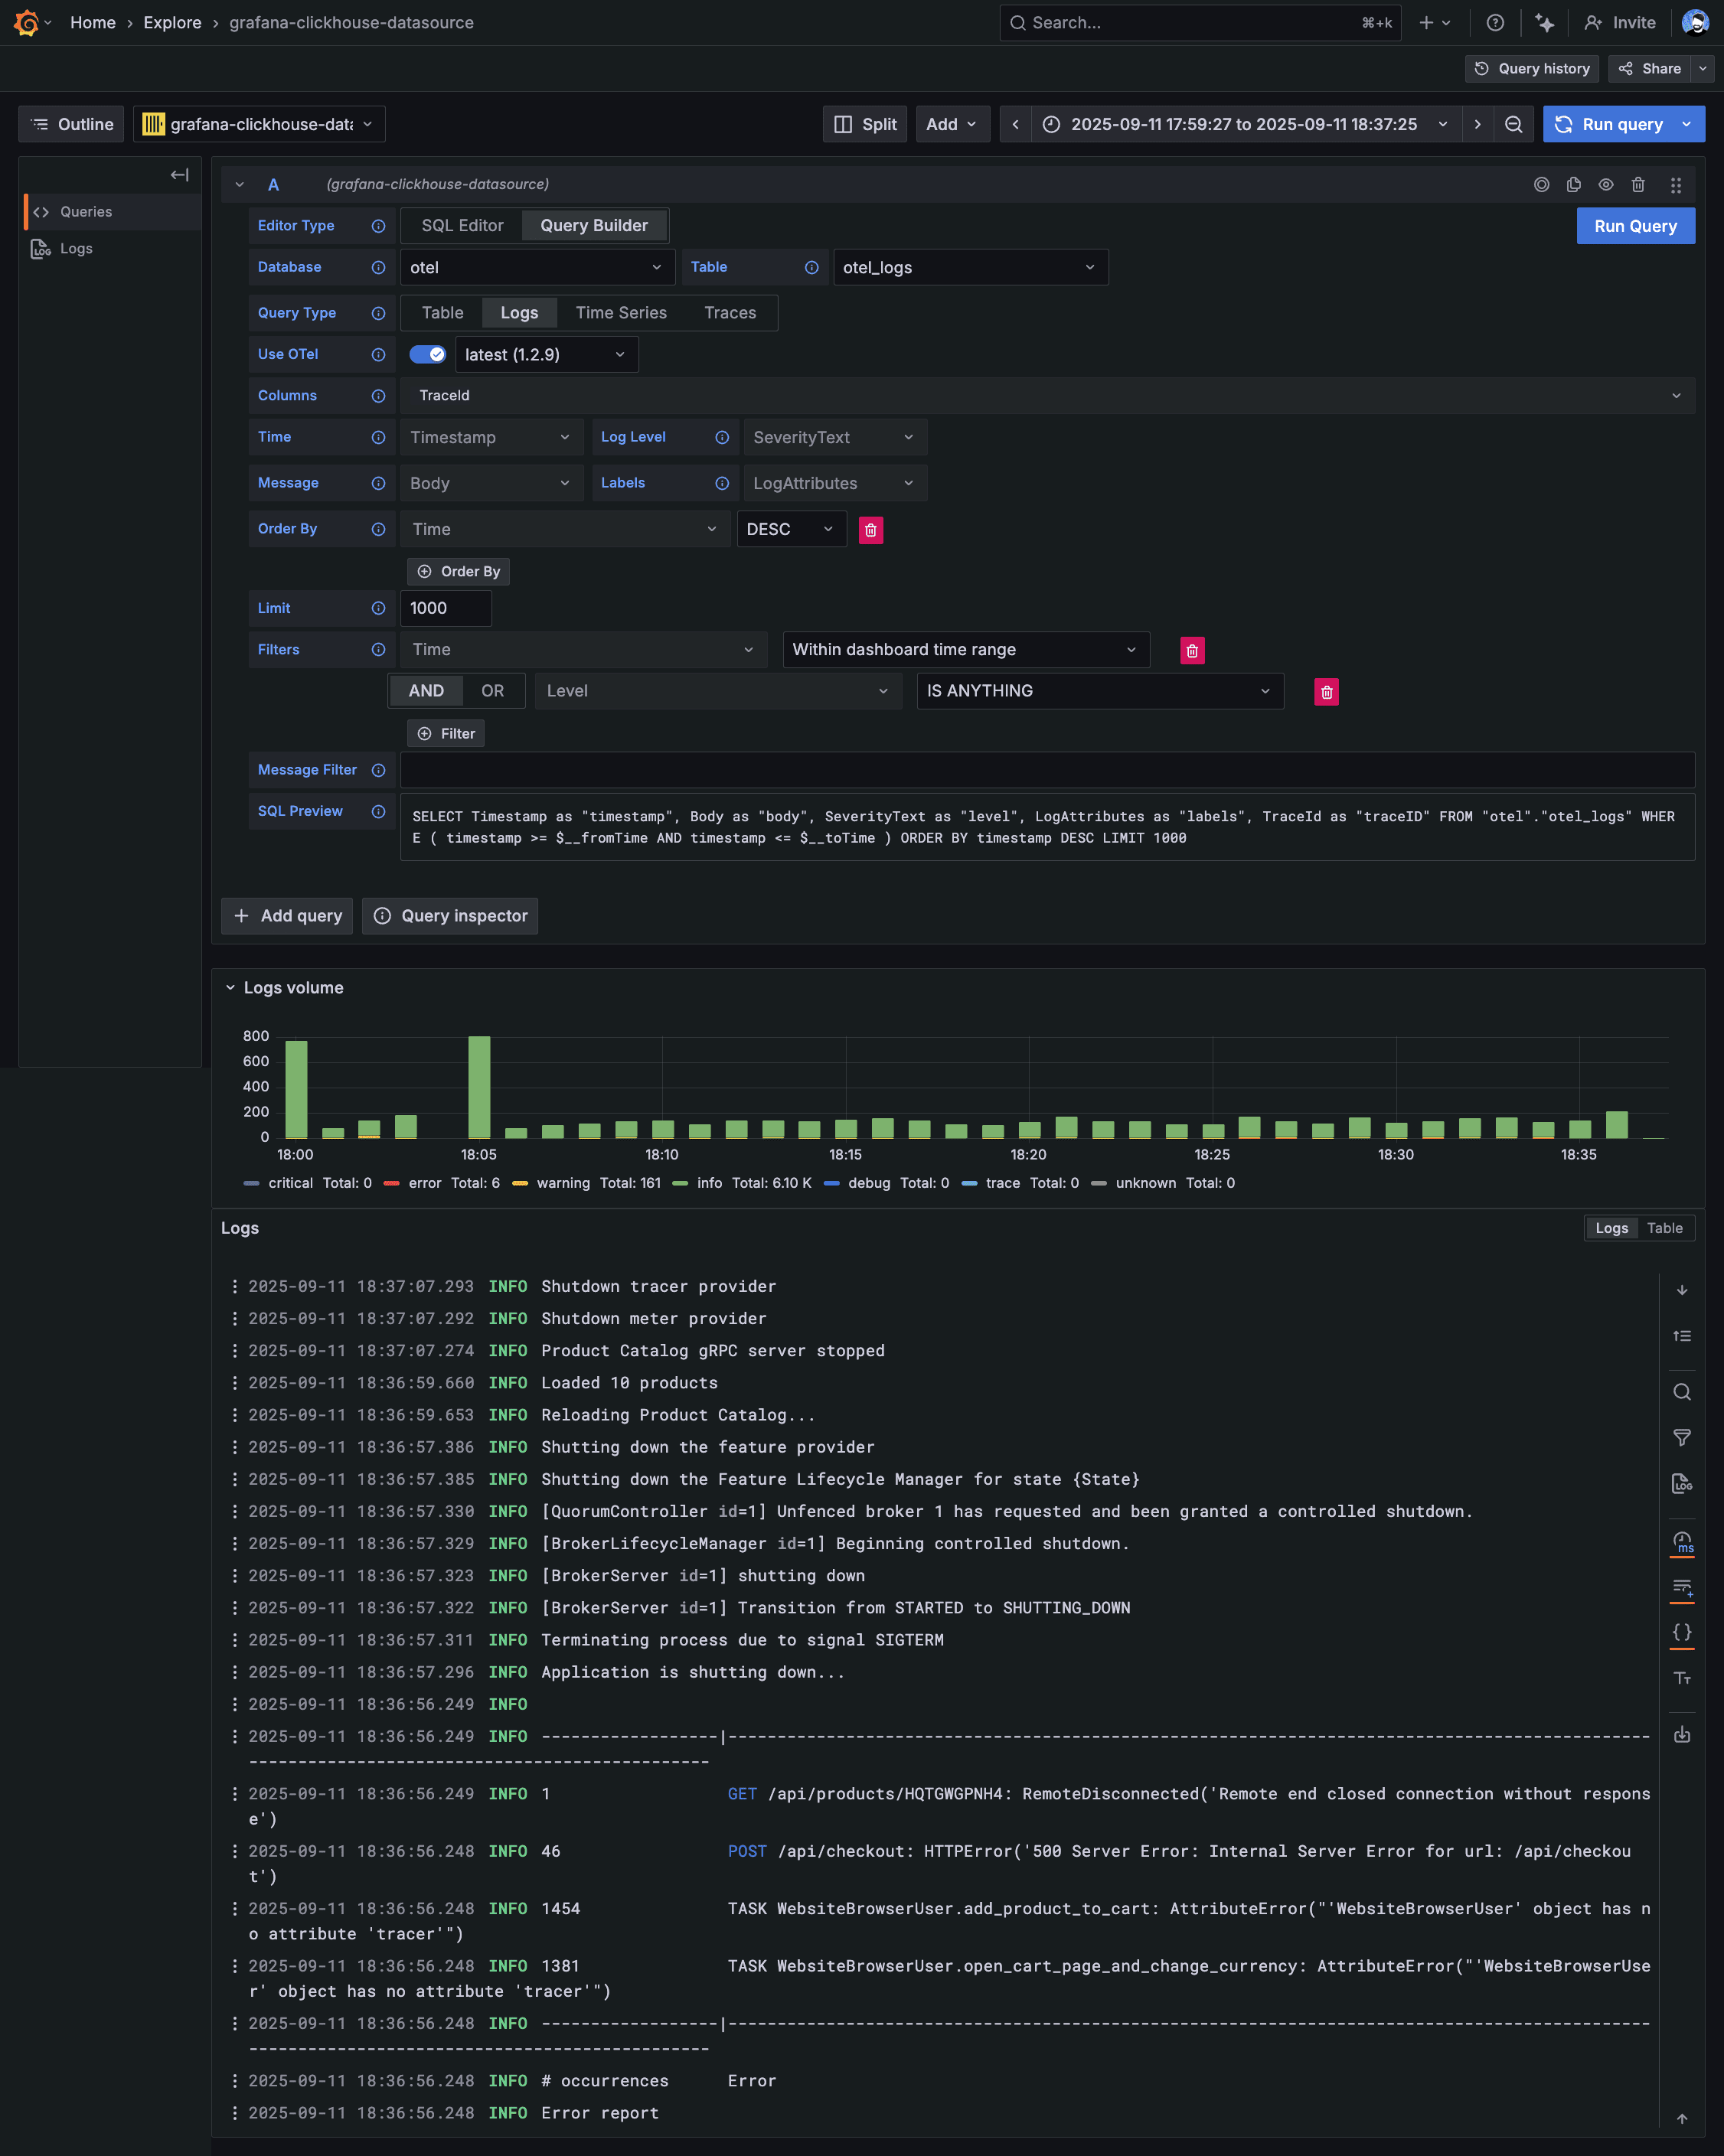Collapse the Logs volume panel
Screen dimensions: 1724x2156
coord(230,987)
